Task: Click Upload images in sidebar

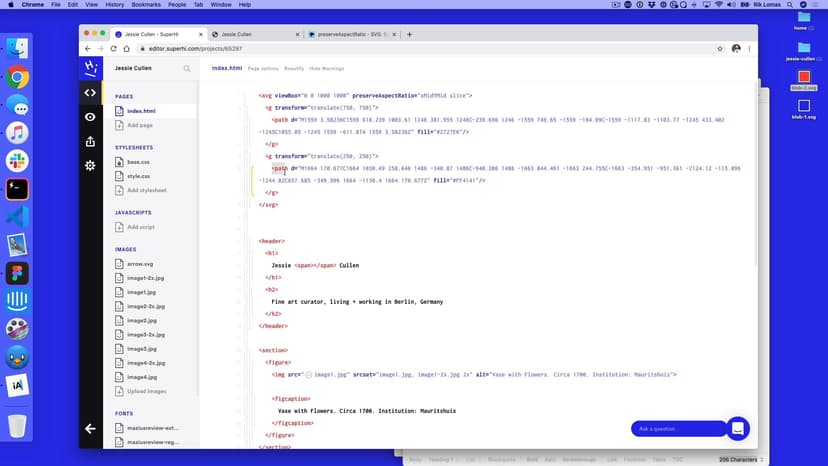Action: pyautogui.click(x=147, y=391)
